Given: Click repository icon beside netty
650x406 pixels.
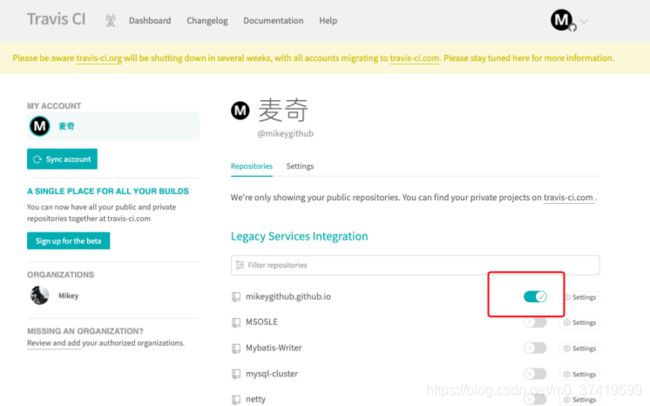Looking at the screenshot, I should coord(236,400).
